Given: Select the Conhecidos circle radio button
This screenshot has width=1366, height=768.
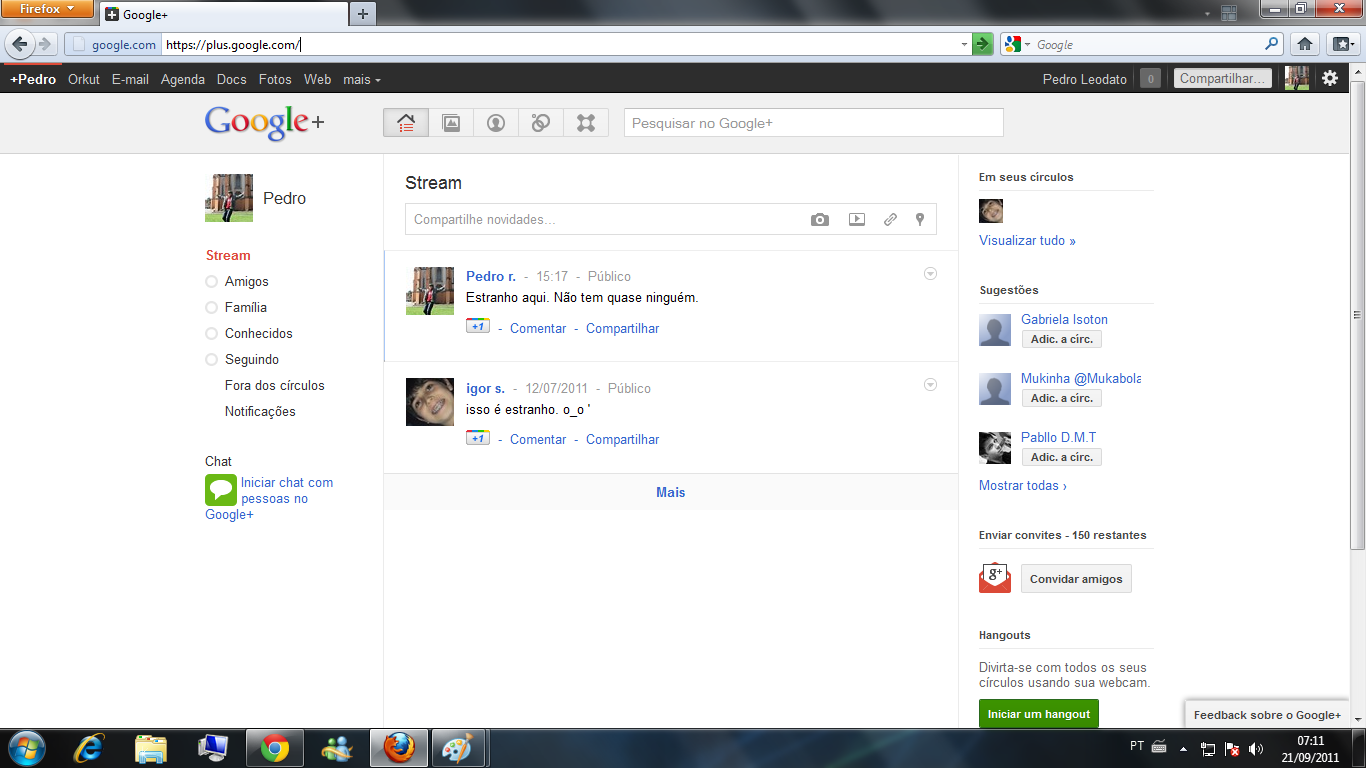Looking at the screenshot, I should (x=211, y=334).
